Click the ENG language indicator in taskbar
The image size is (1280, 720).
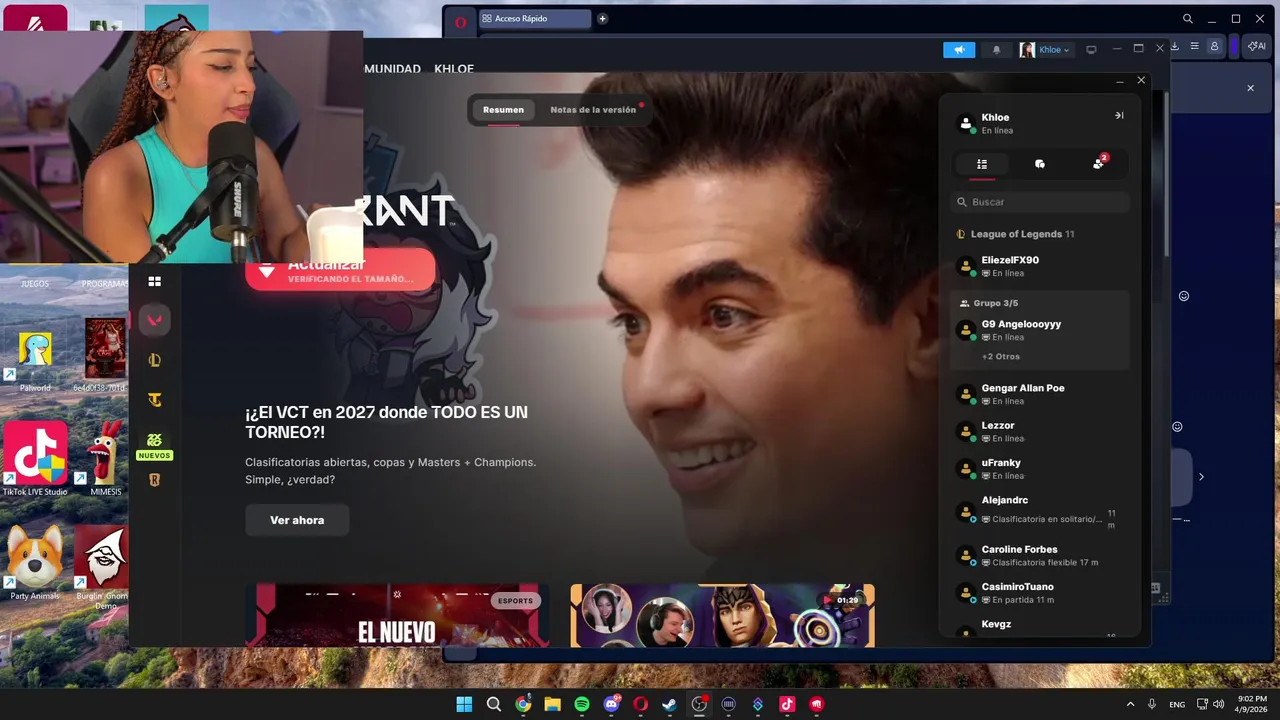(1177, 704)
